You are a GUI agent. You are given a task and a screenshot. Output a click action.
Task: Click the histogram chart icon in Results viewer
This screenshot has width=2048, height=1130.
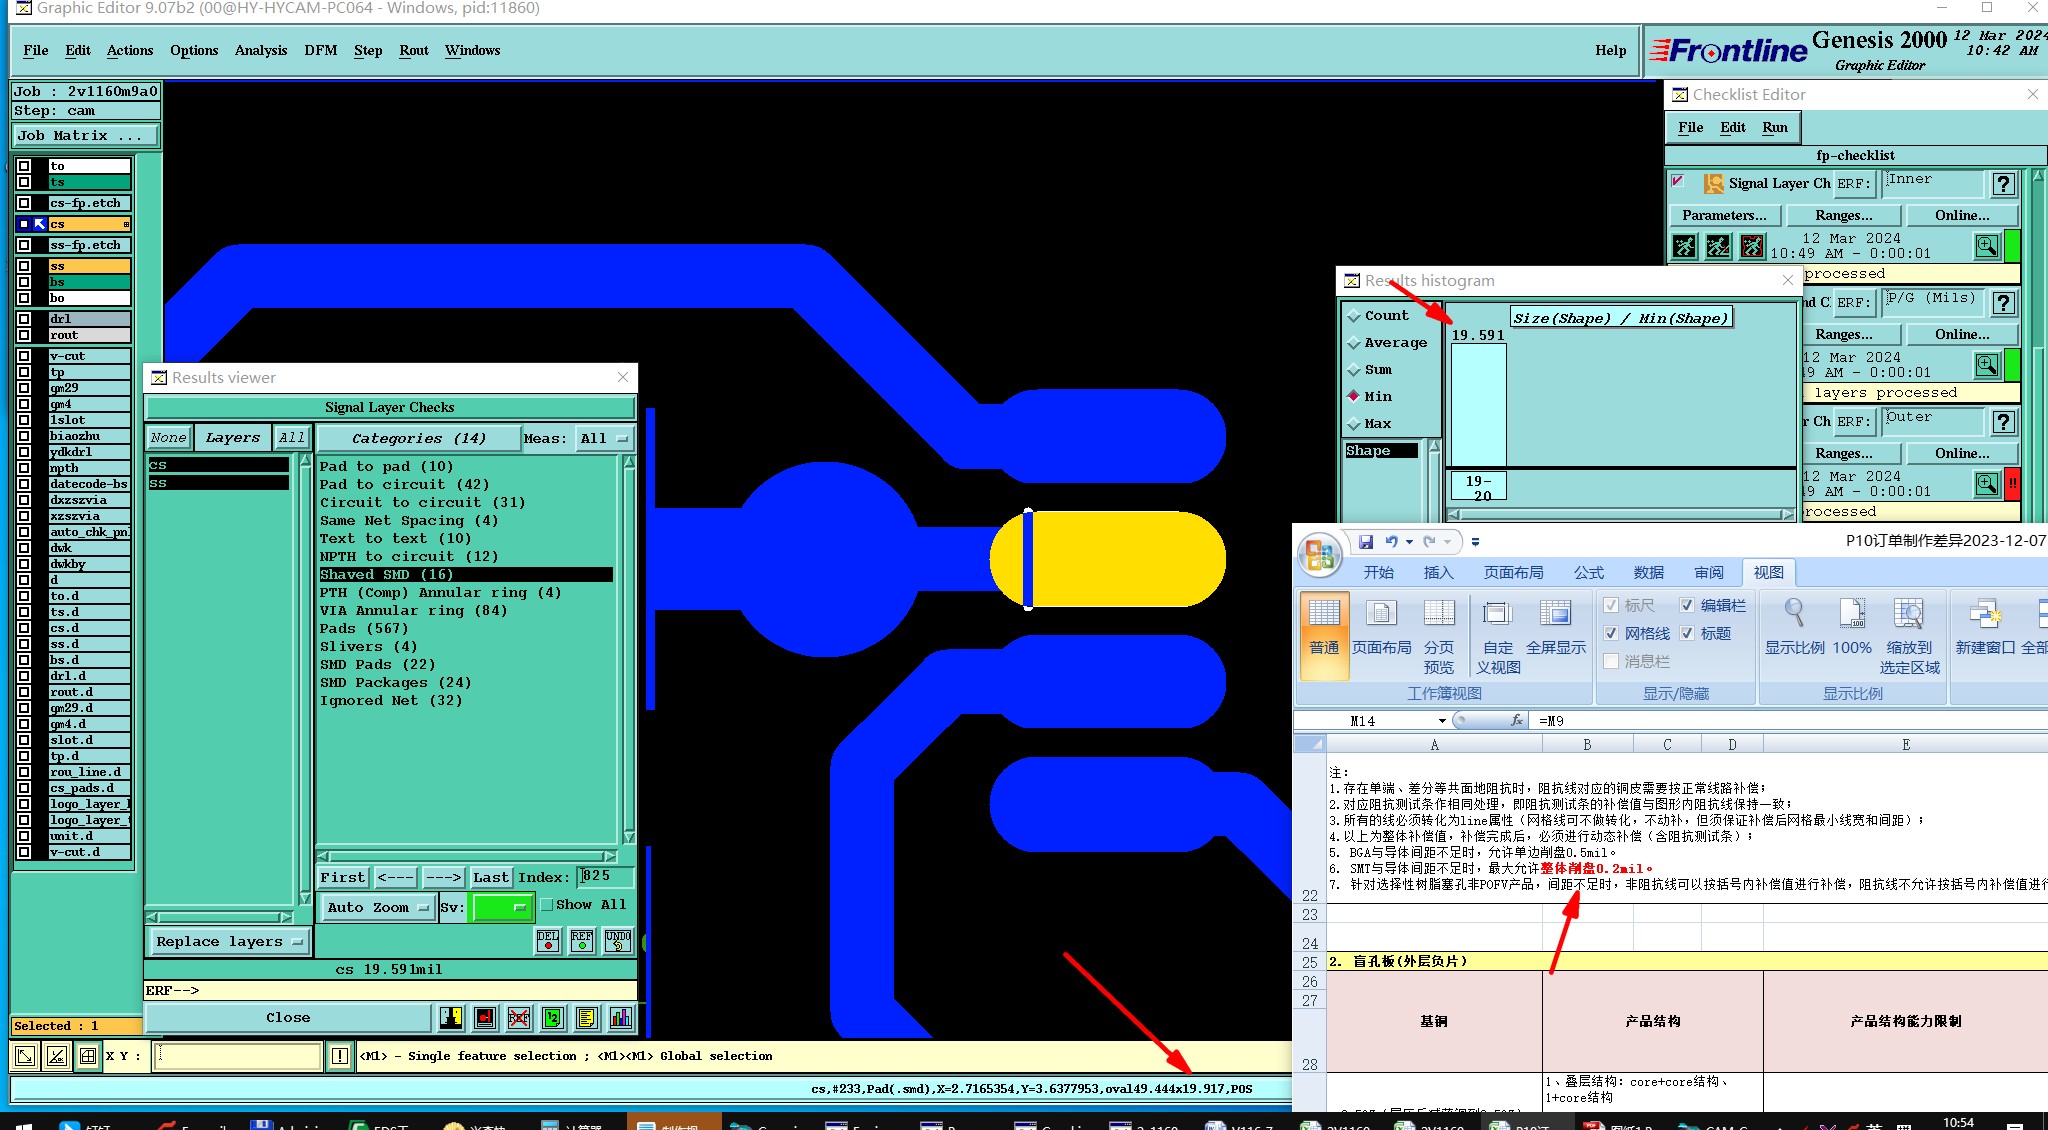point(621,1018)
